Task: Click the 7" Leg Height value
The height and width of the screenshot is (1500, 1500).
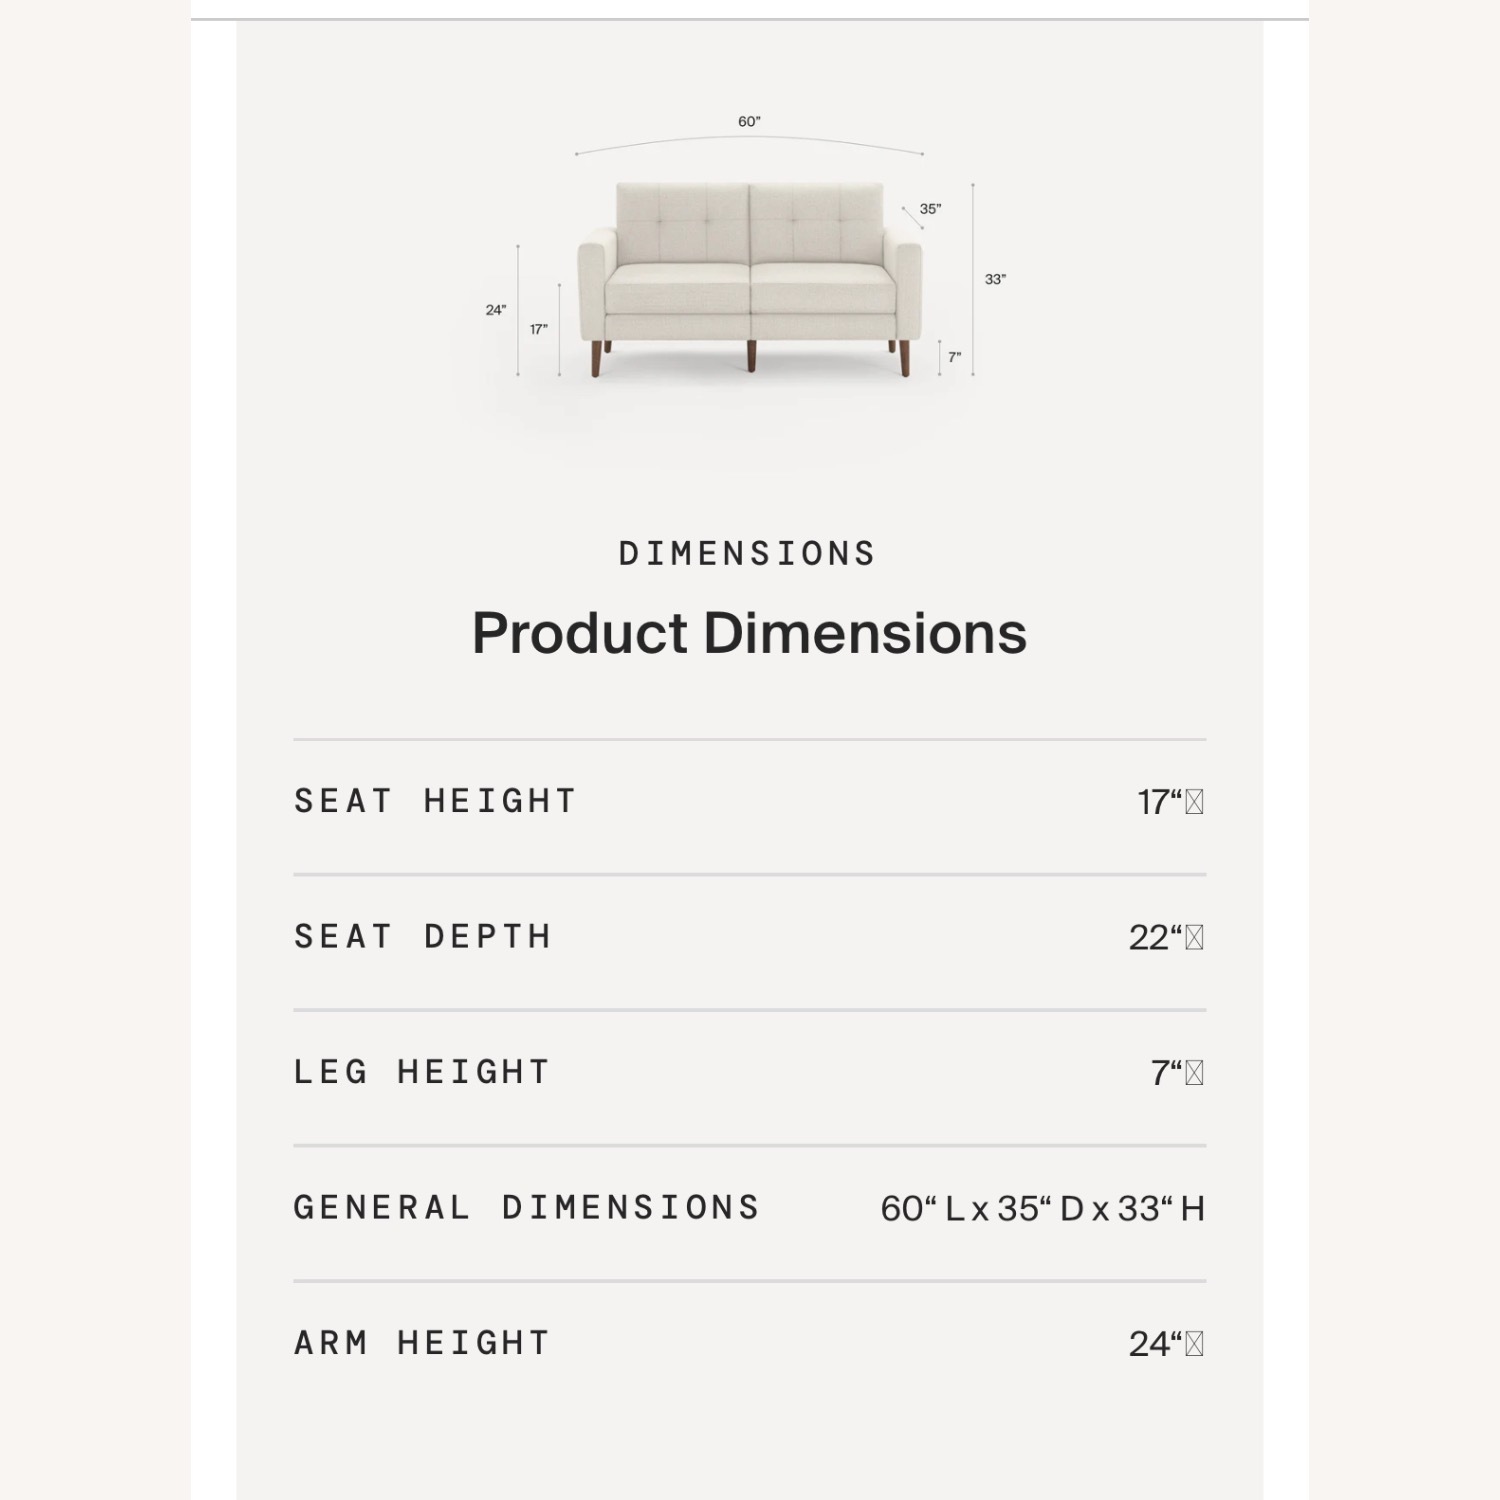Action: (x=1176, y=1073)
